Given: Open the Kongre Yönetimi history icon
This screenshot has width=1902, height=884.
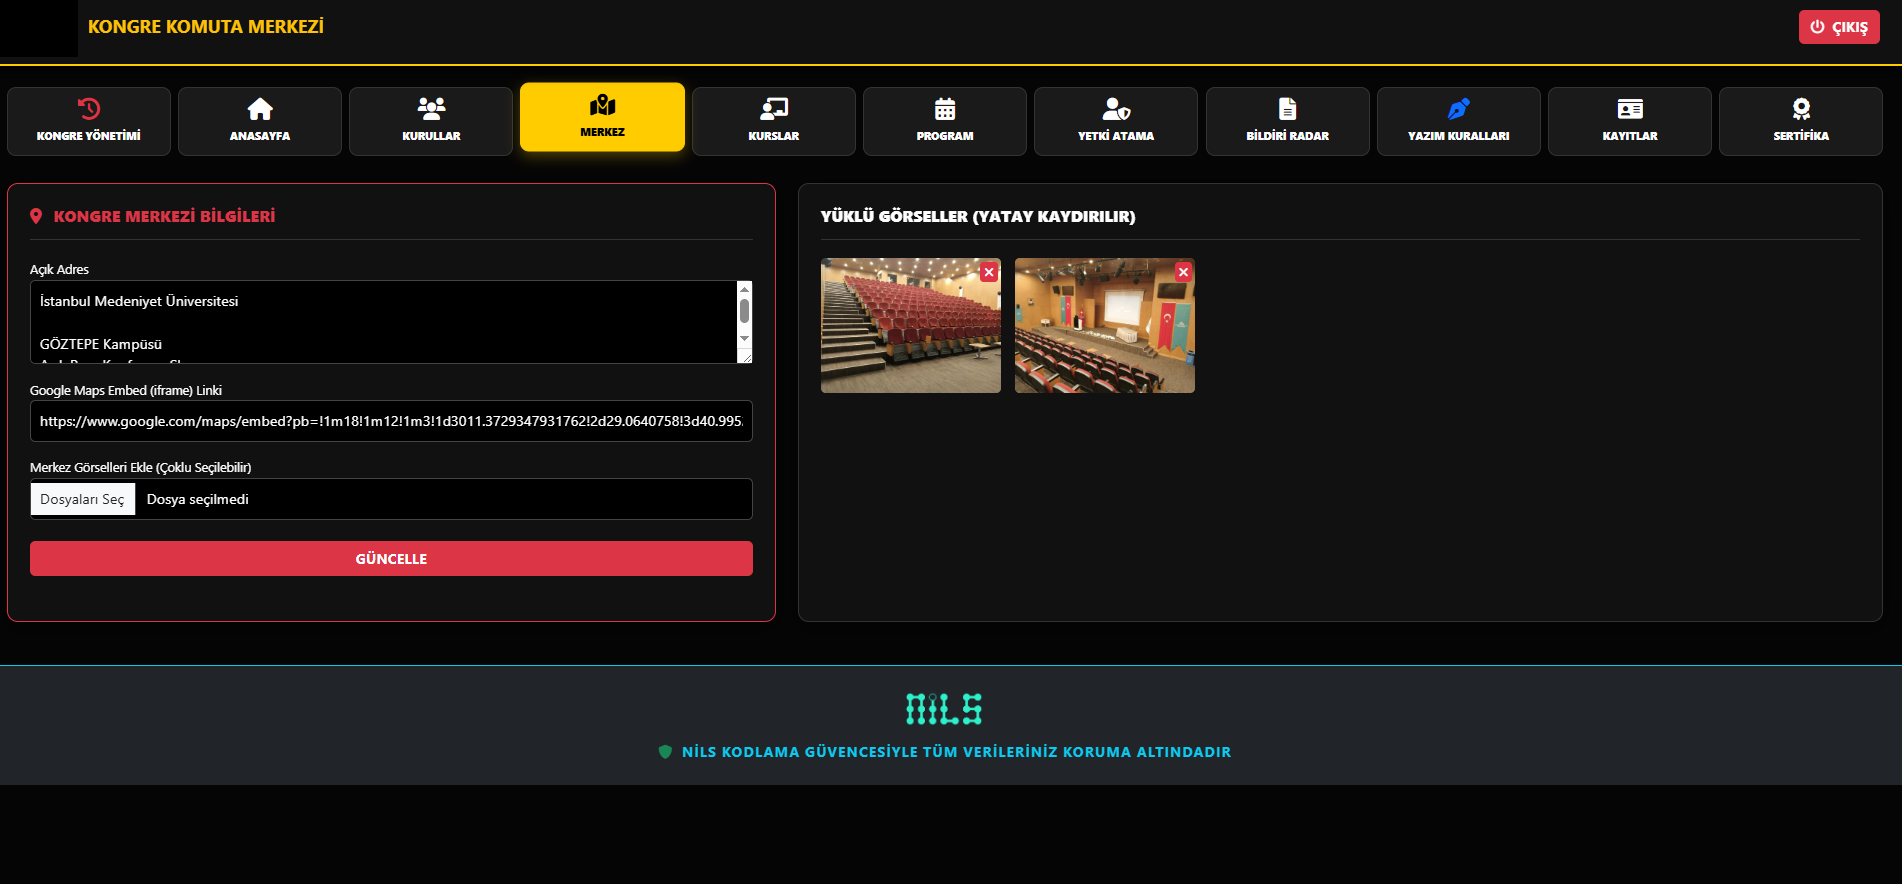Looking at the screenshot, I should coord(89,109).
